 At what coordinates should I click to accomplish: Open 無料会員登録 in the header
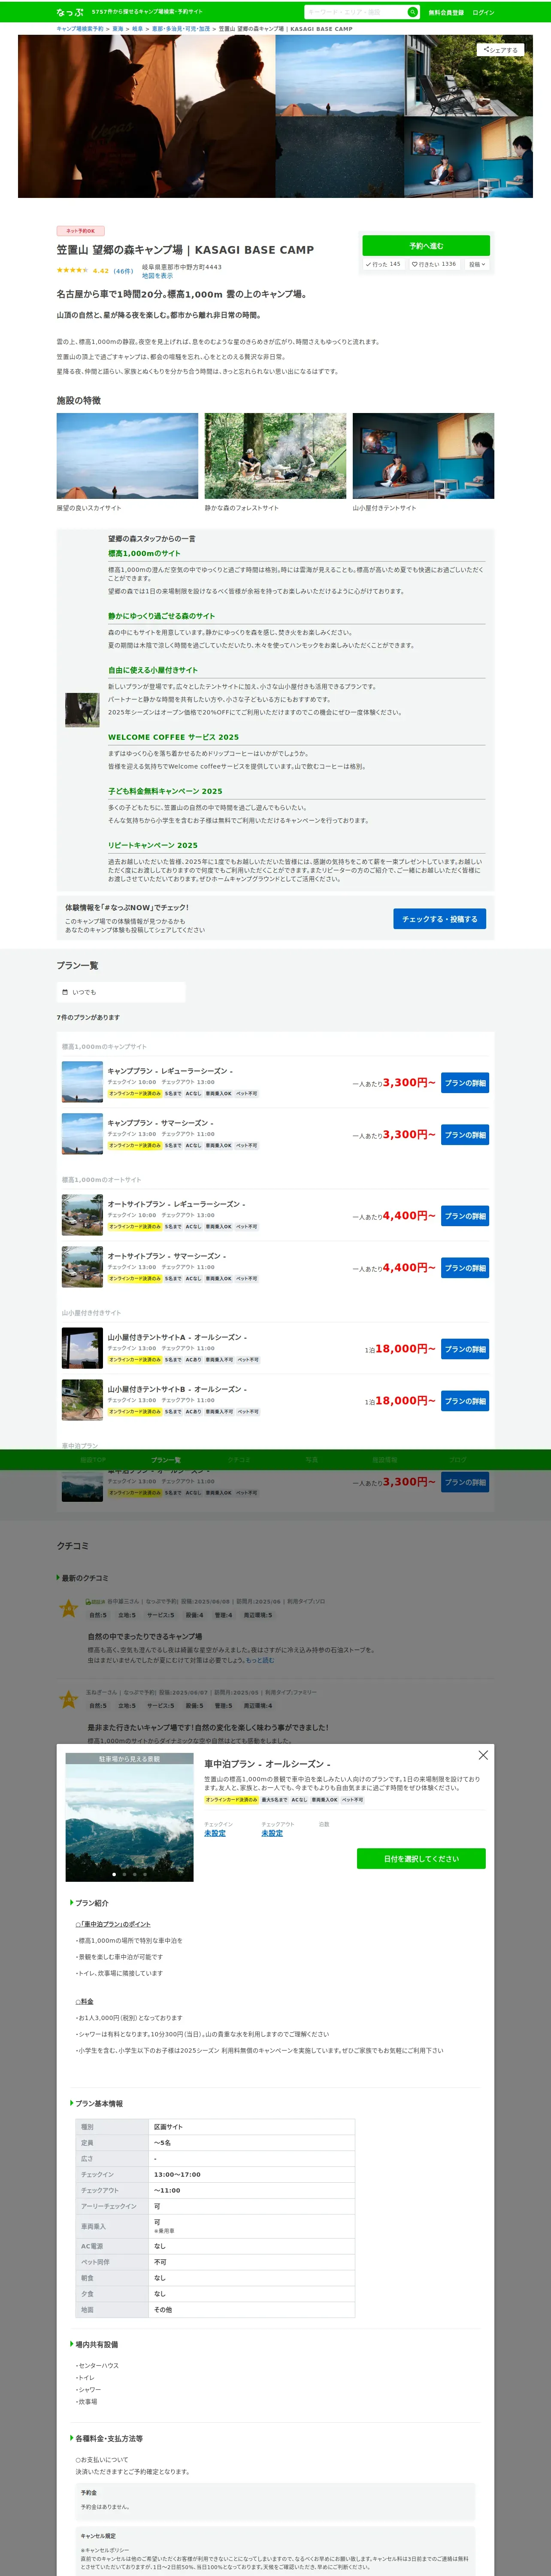coord(446,12)
